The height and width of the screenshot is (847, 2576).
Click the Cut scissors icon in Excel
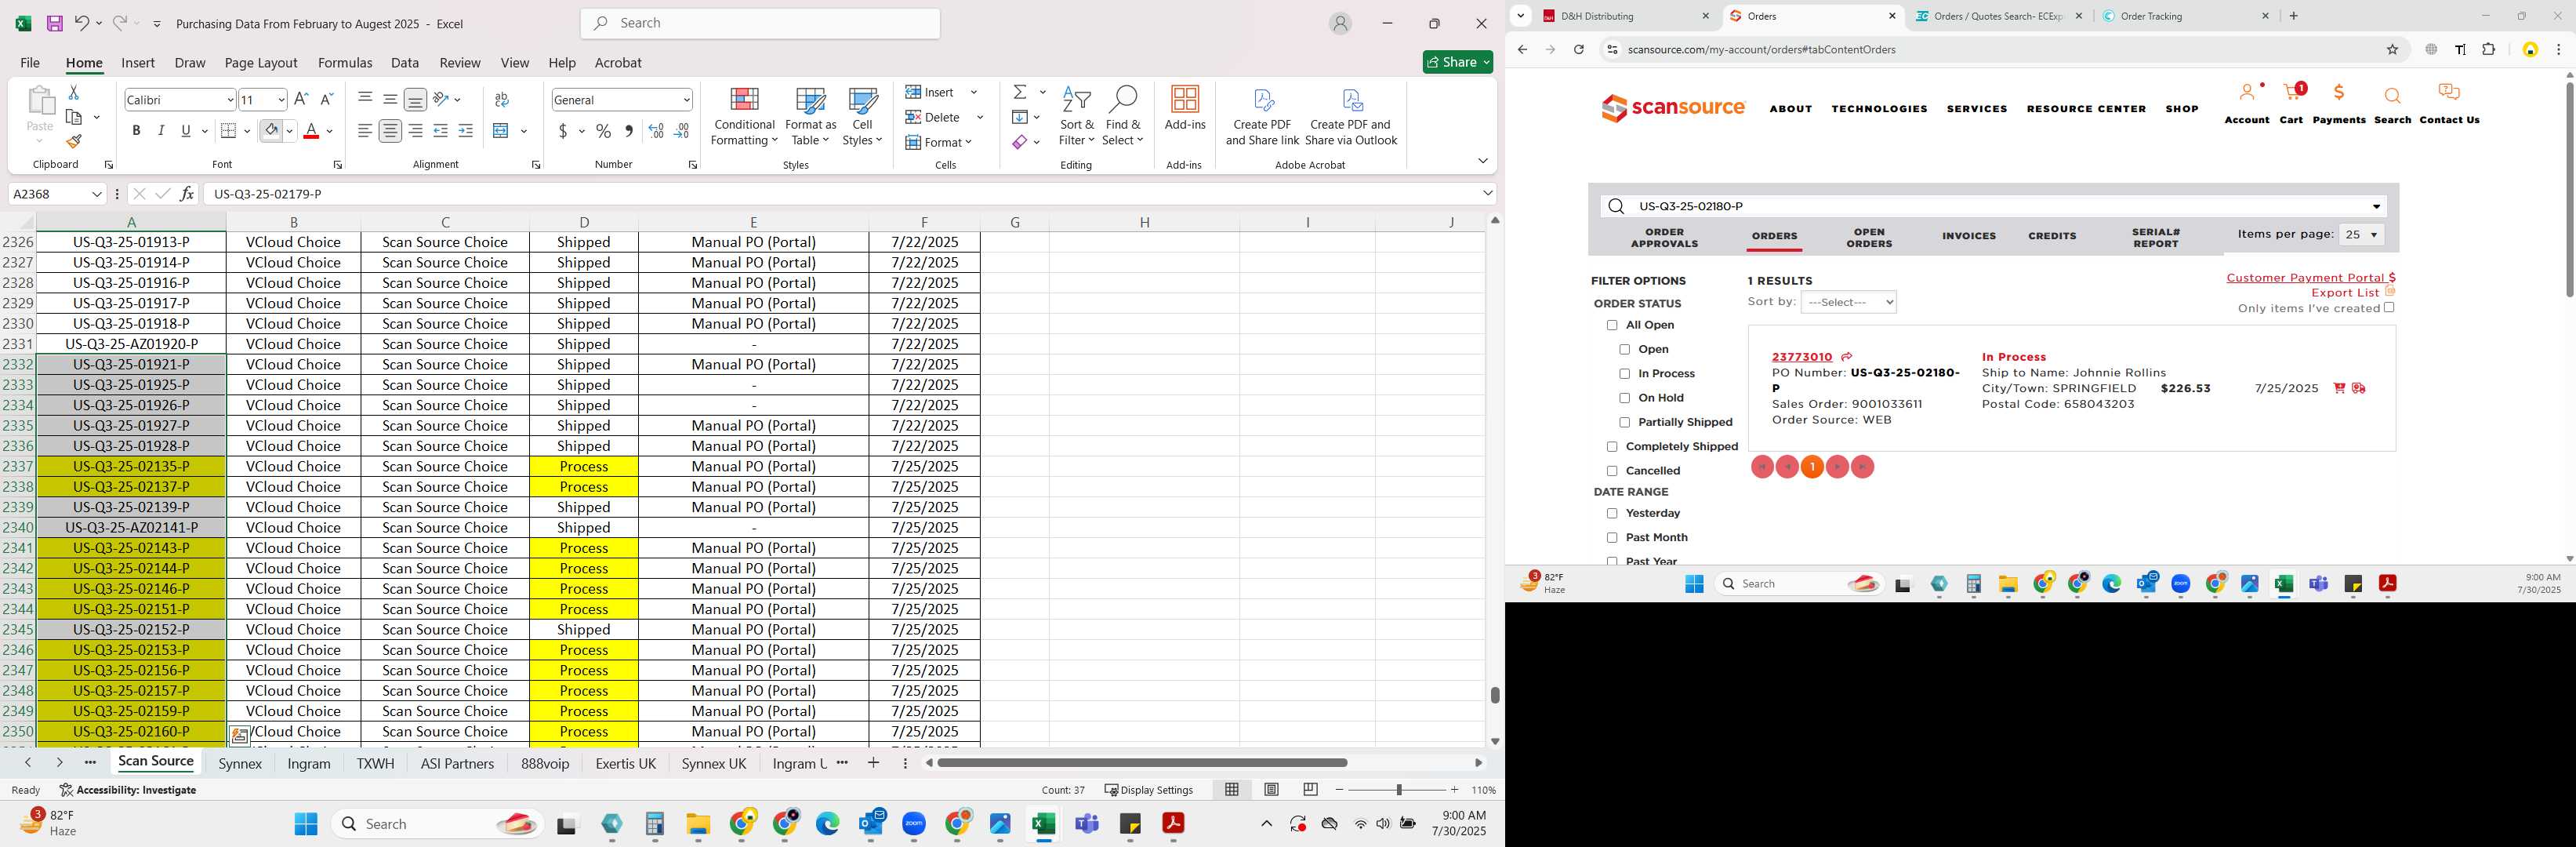[73, 92]
